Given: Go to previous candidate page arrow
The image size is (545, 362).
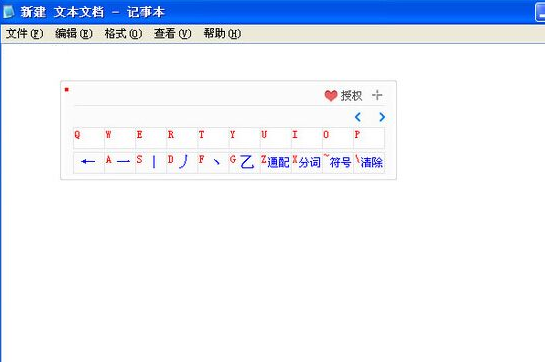Looking at the screenshot, I should [x=358, y=117].
